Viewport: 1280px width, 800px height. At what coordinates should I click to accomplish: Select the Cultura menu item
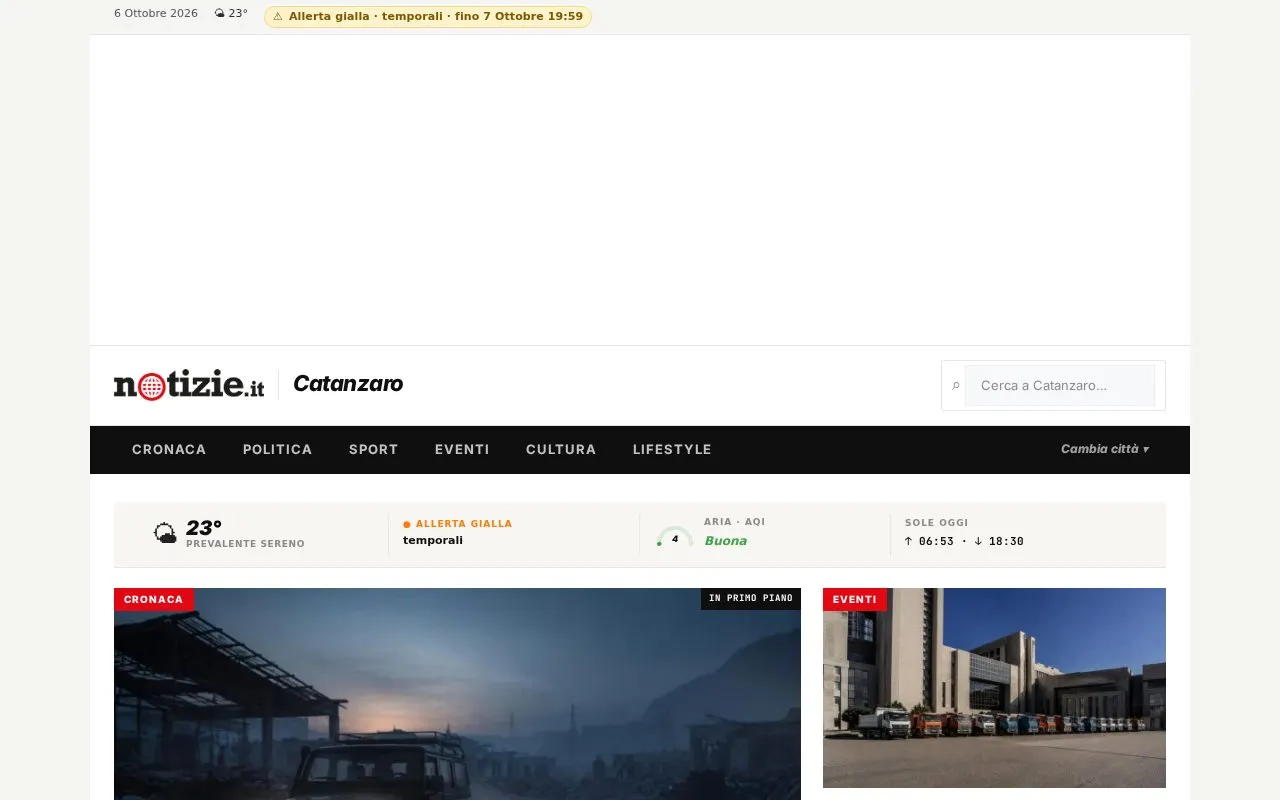click(561, 450)
